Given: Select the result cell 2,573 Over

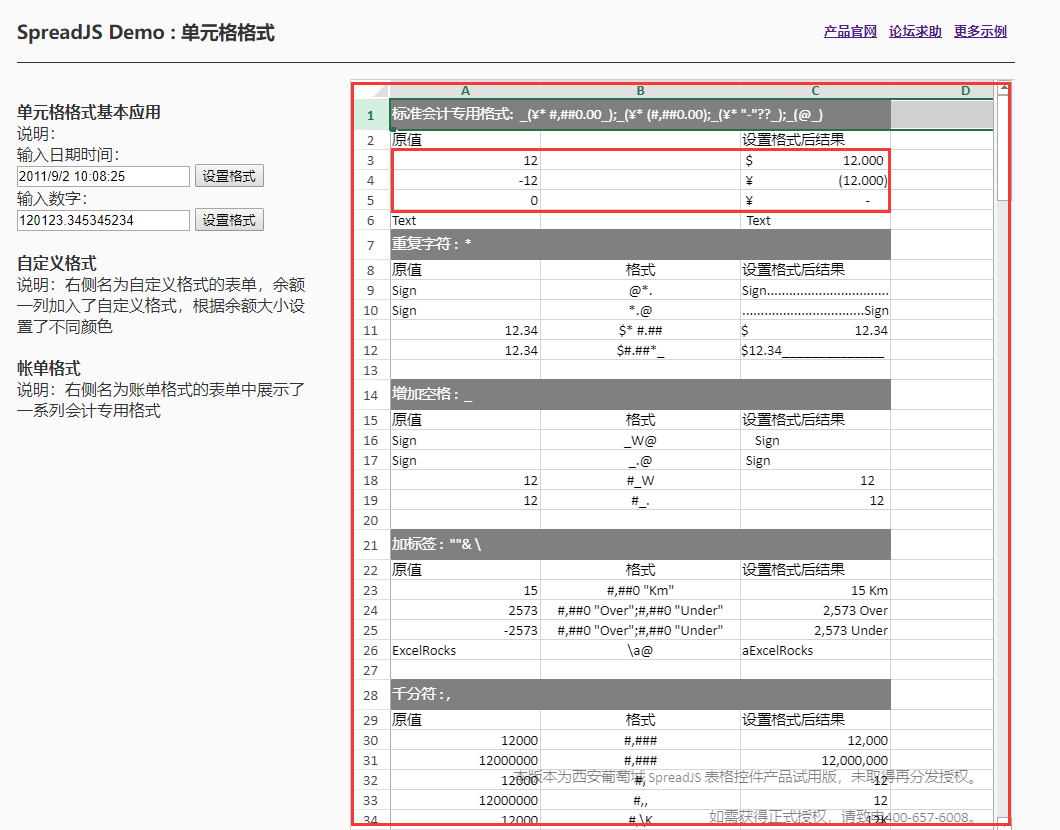Looking at the screenshot, I should pyautogui.click(x=815, y=610).
